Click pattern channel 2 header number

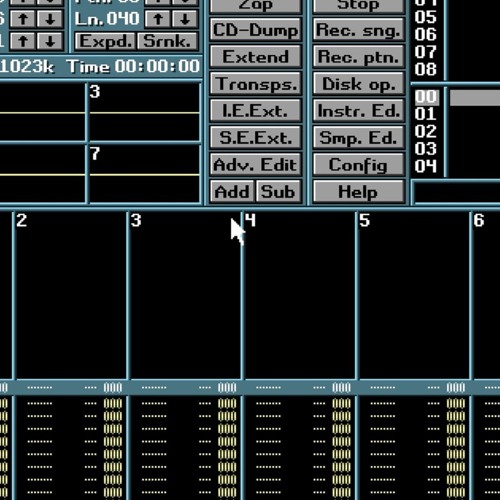[22, 220]
